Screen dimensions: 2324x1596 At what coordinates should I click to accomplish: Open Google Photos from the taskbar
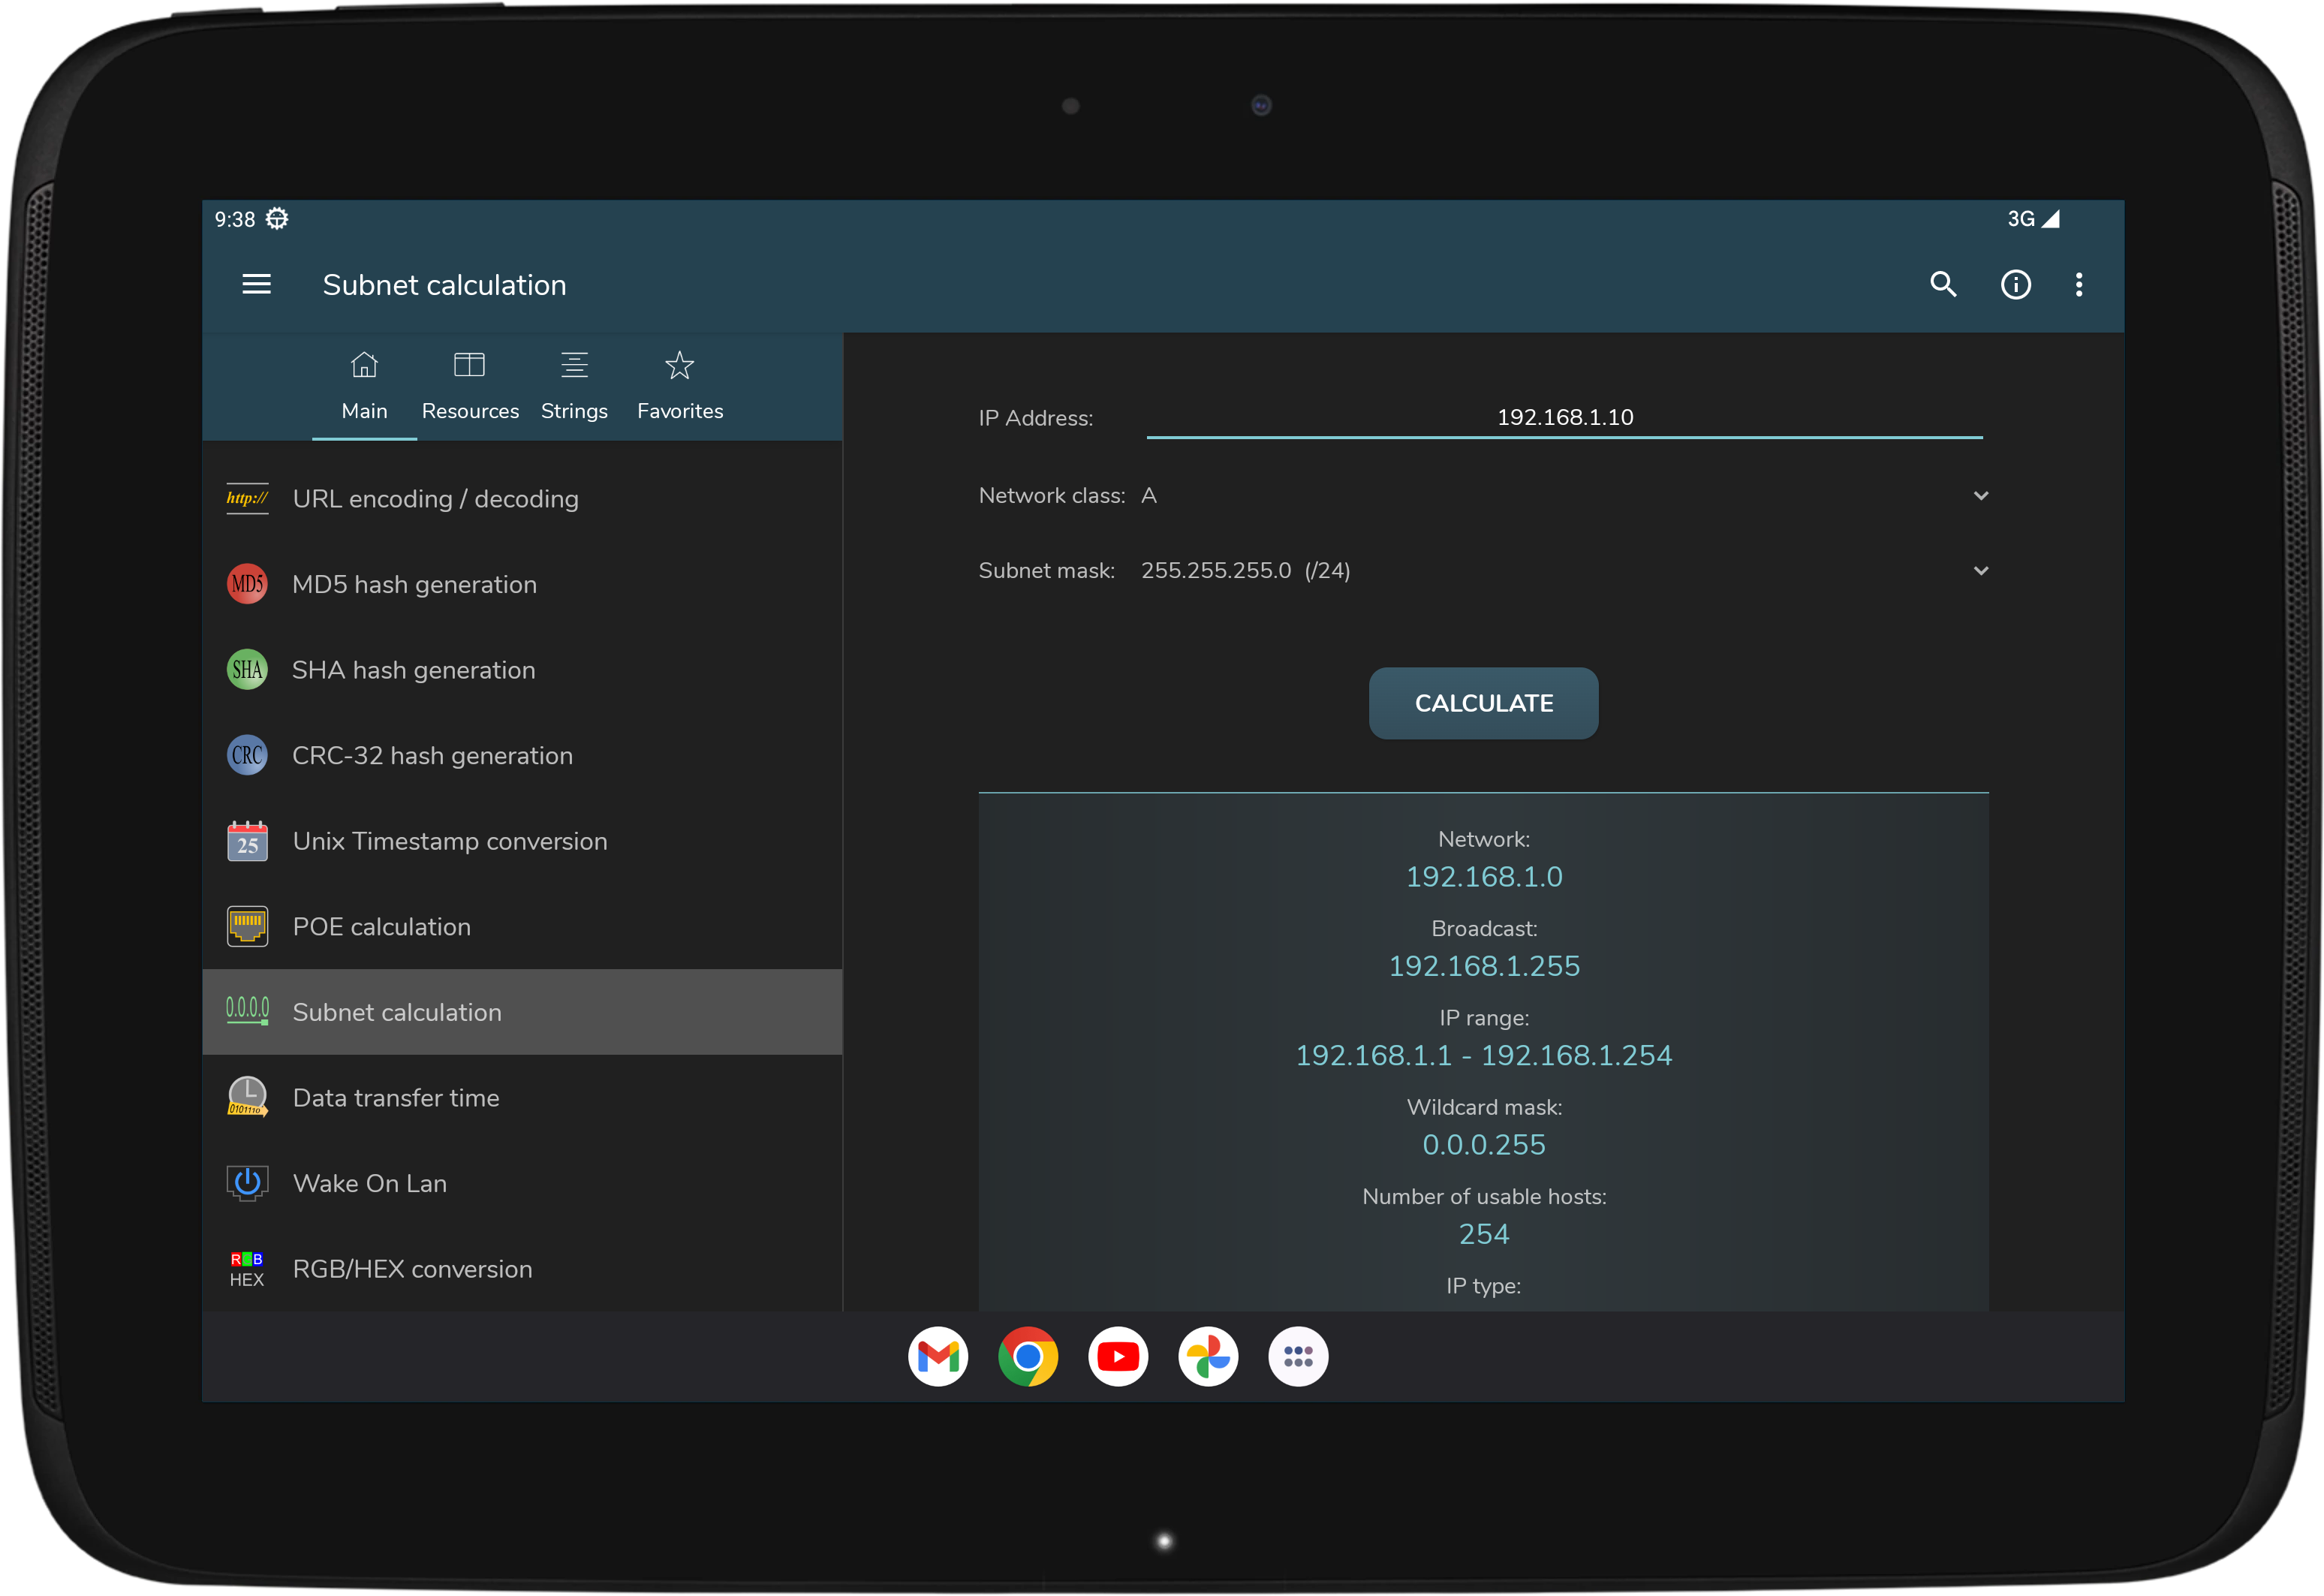pos(1208,1357)
